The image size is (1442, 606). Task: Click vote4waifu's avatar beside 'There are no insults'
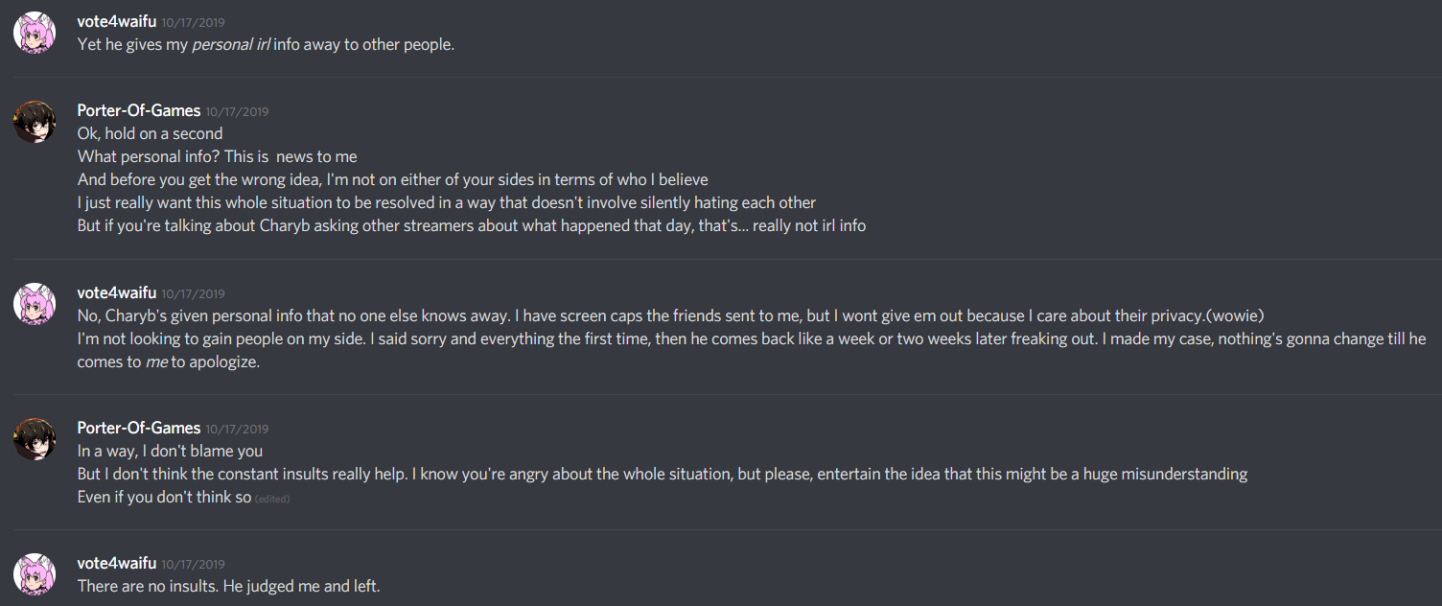point(33,573)
